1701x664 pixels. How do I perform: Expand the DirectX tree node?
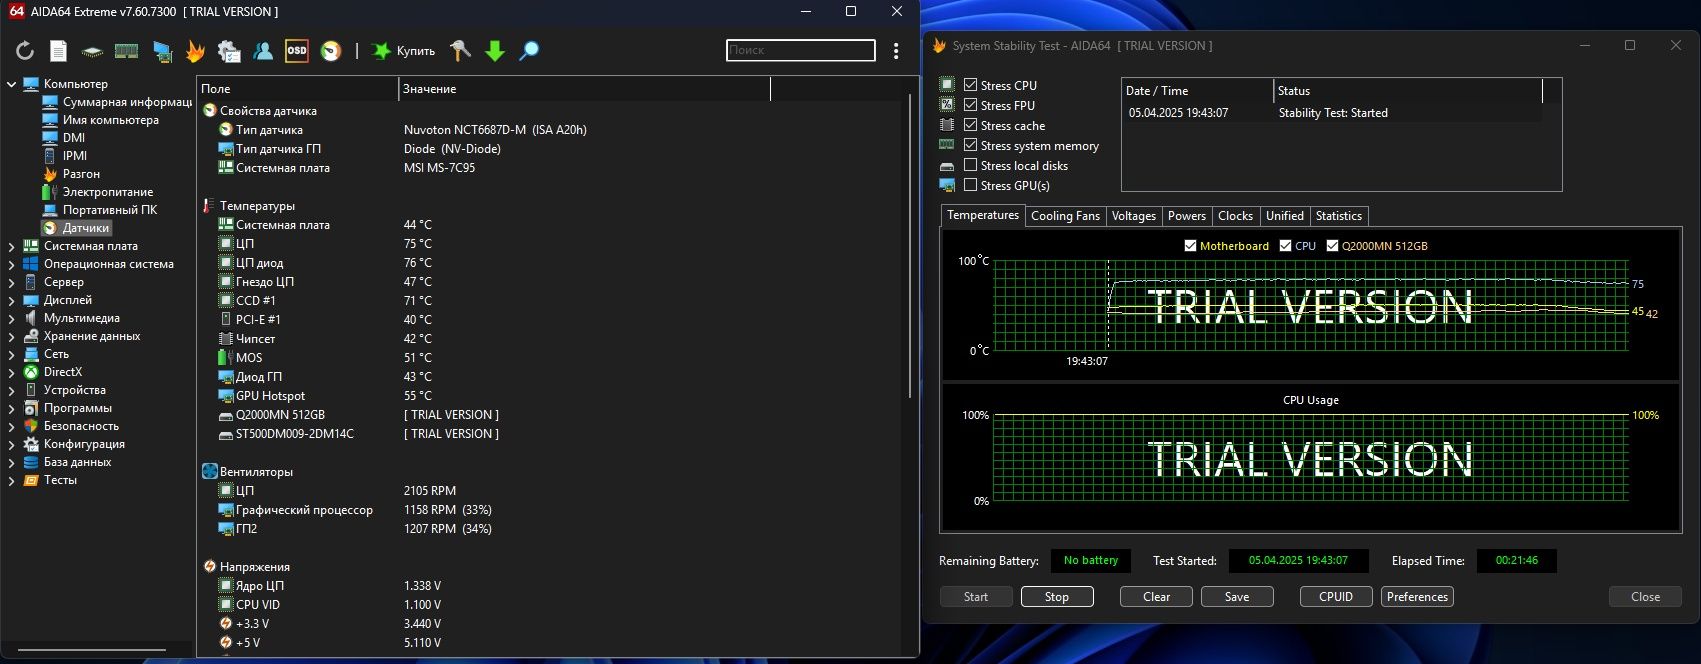[11, 372]
